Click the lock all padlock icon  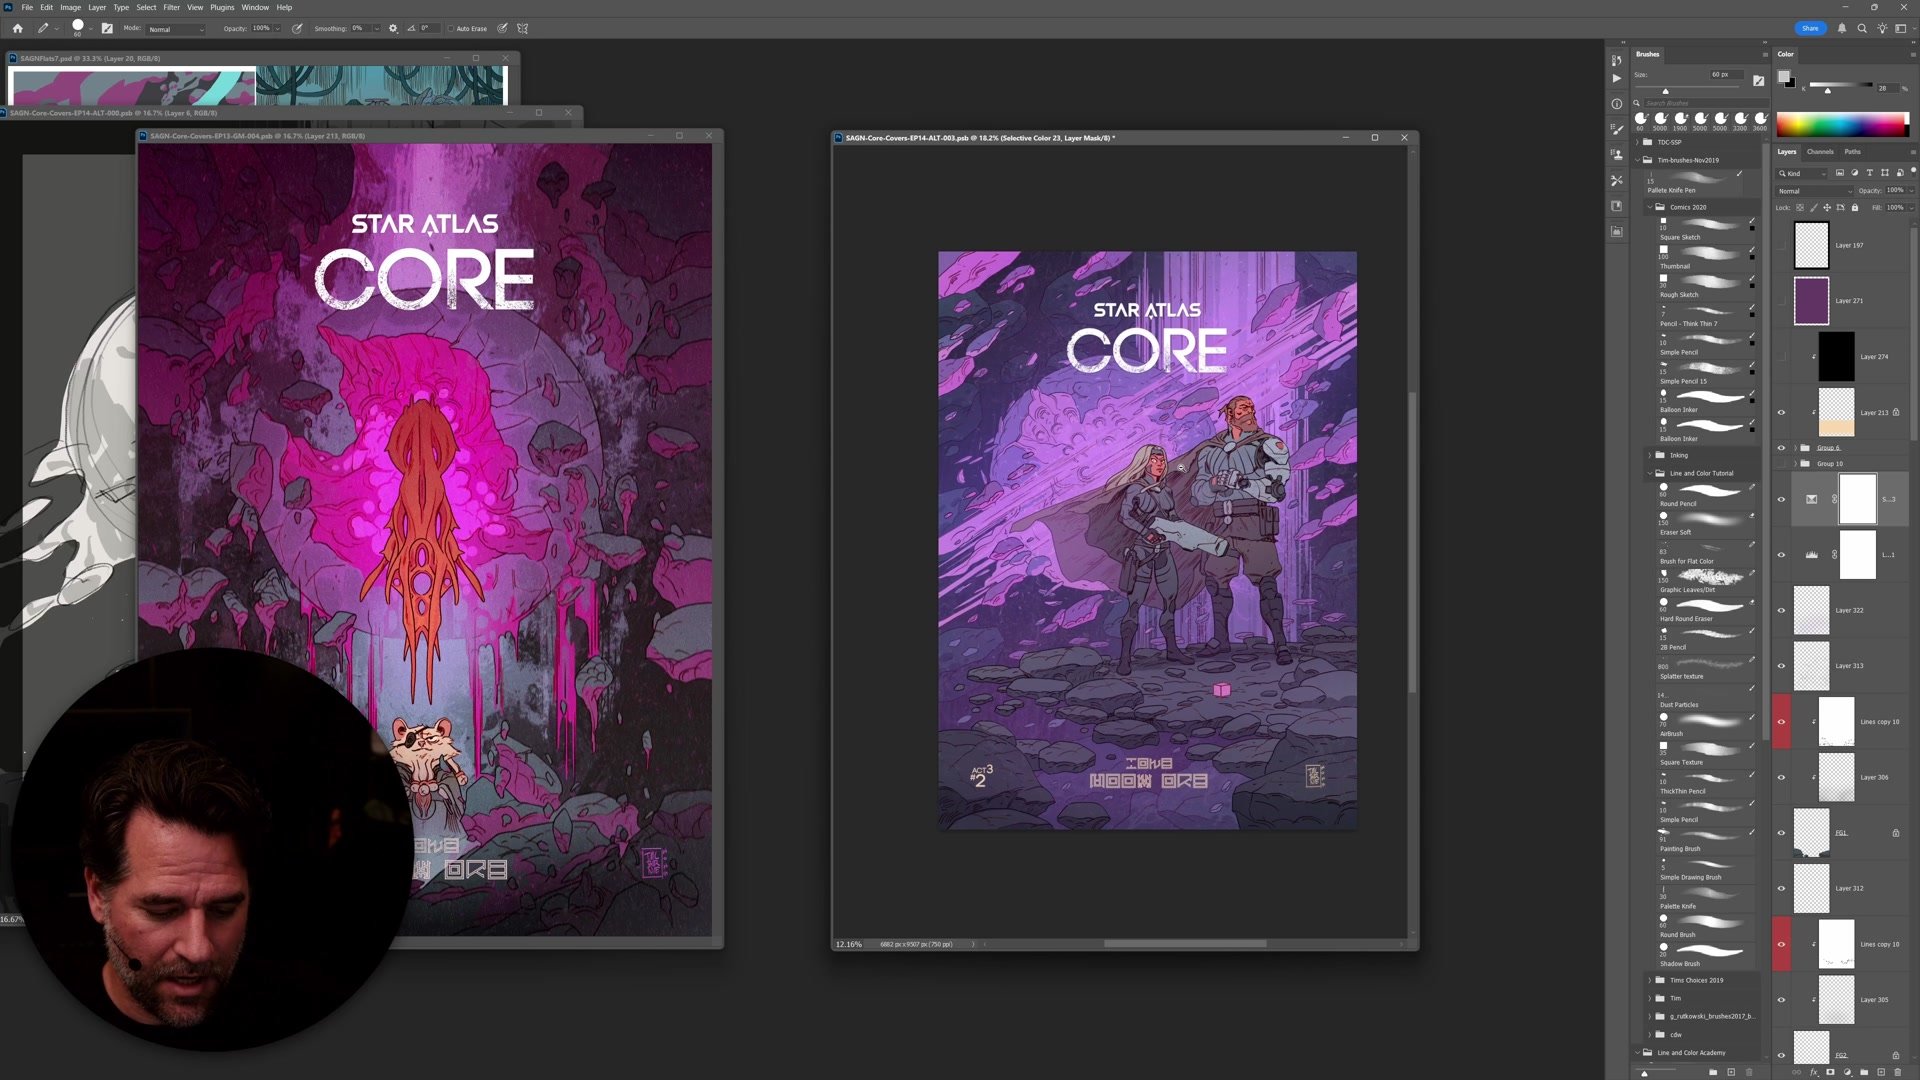(1855, 208)
